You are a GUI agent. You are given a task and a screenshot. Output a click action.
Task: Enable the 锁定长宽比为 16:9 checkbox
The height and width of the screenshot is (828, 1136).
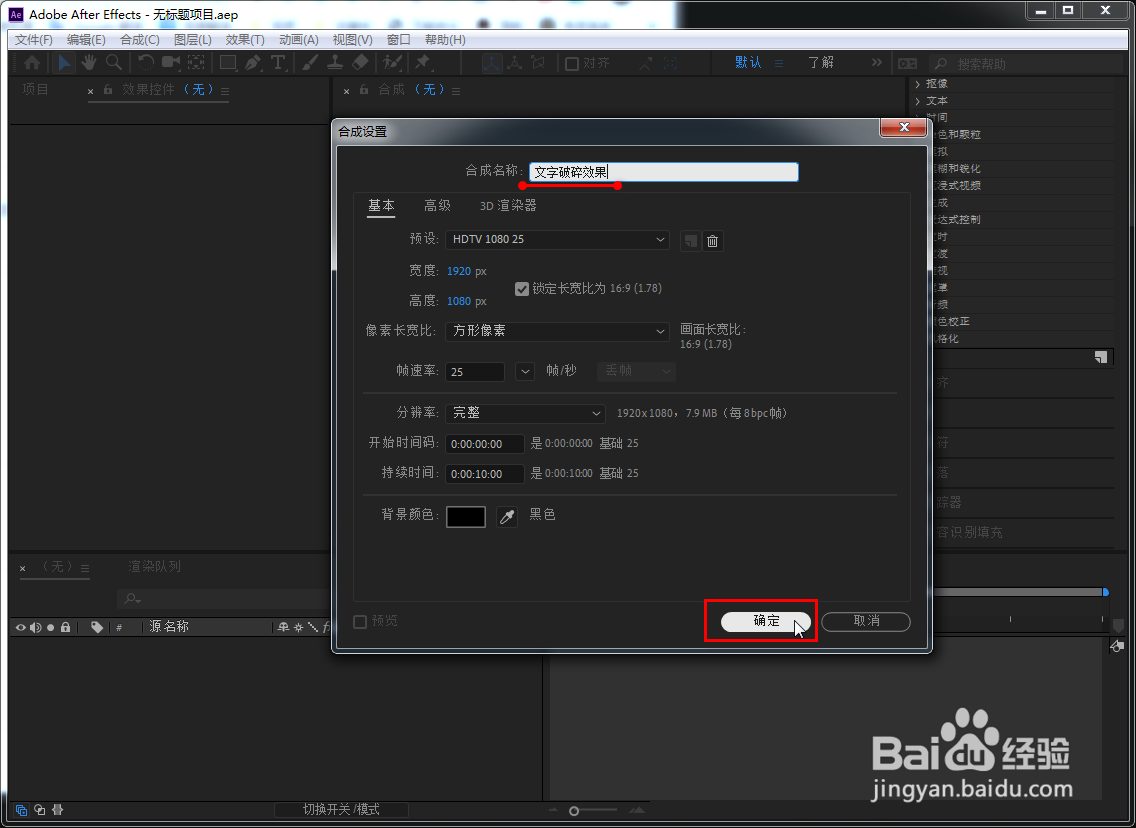coord(521,289)
